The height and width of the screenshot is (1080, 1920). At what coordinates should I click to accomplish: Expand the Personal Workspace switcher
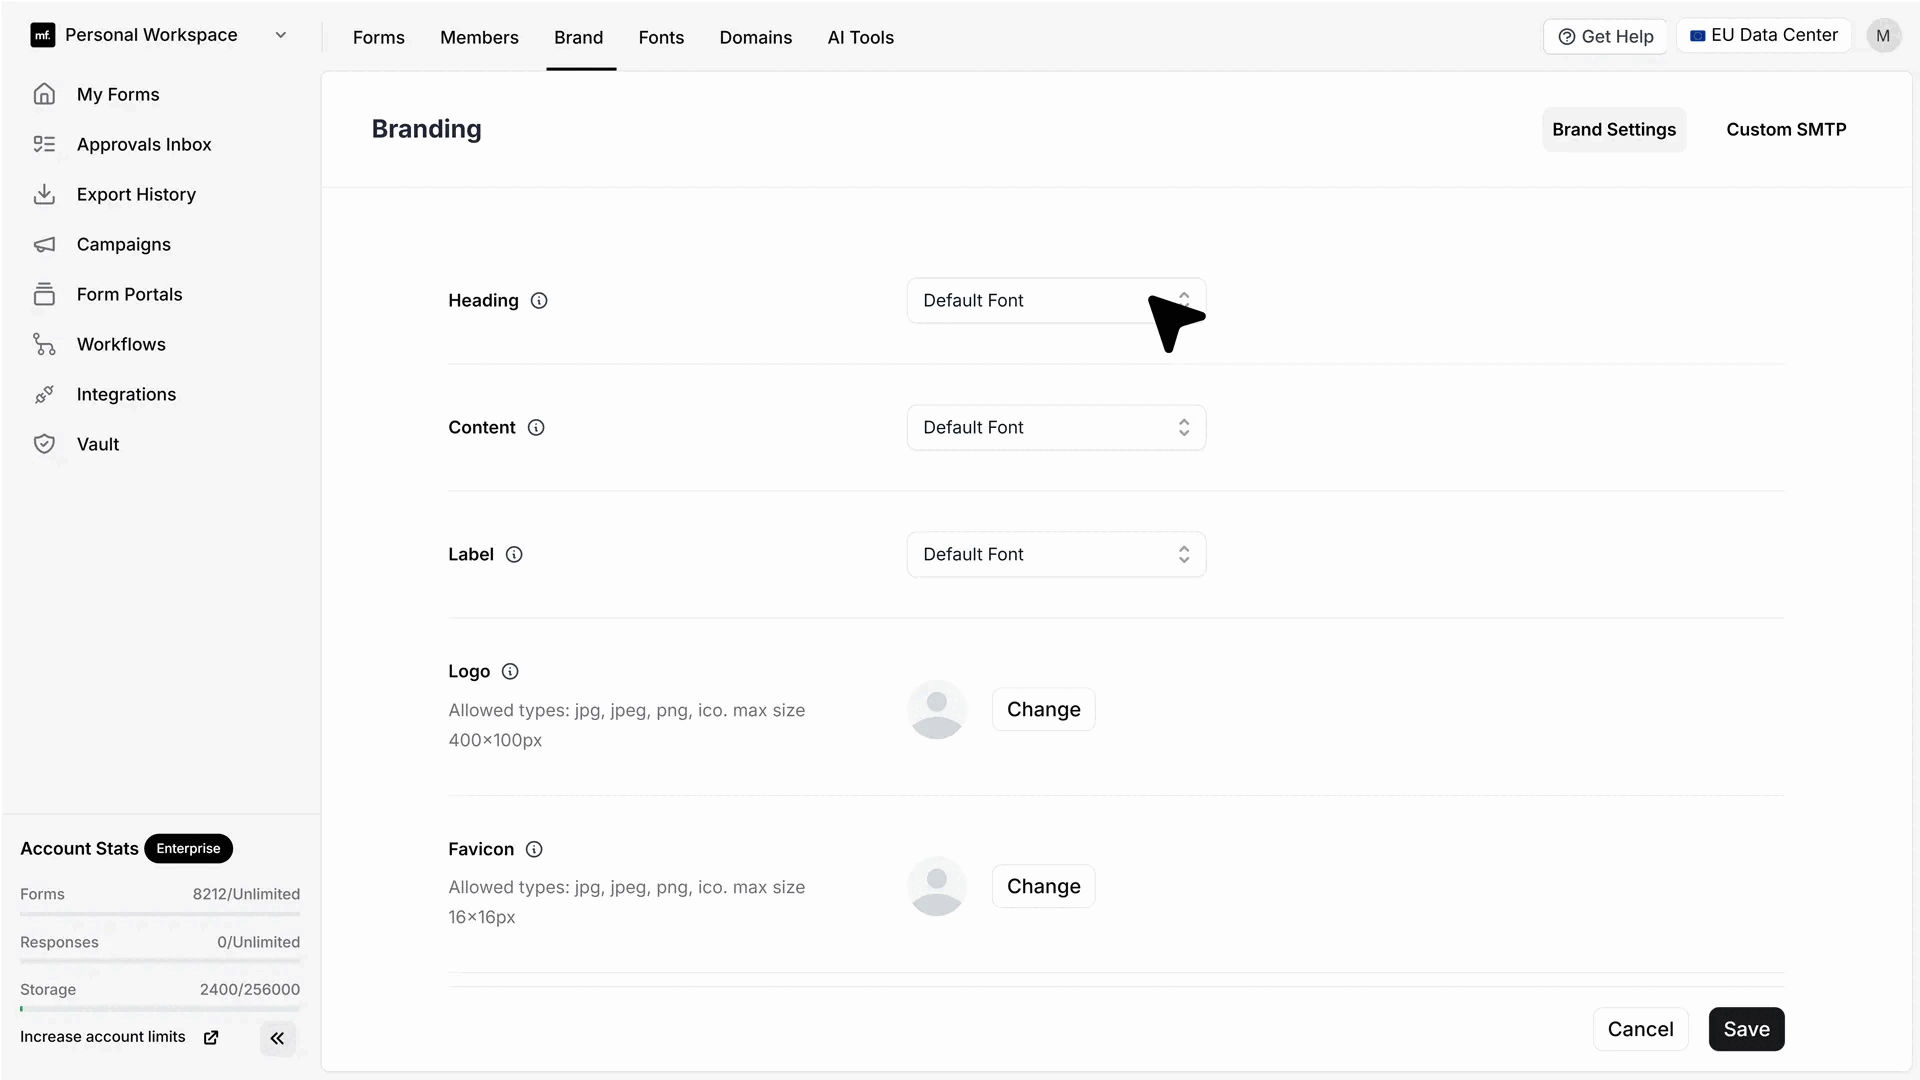click(160, 36)
